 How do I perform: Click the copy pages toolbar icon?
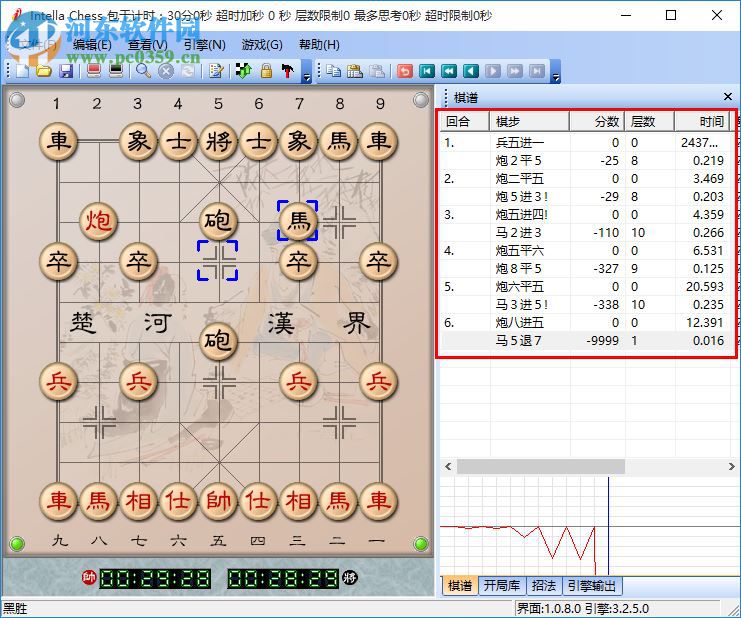coord(334,71)
